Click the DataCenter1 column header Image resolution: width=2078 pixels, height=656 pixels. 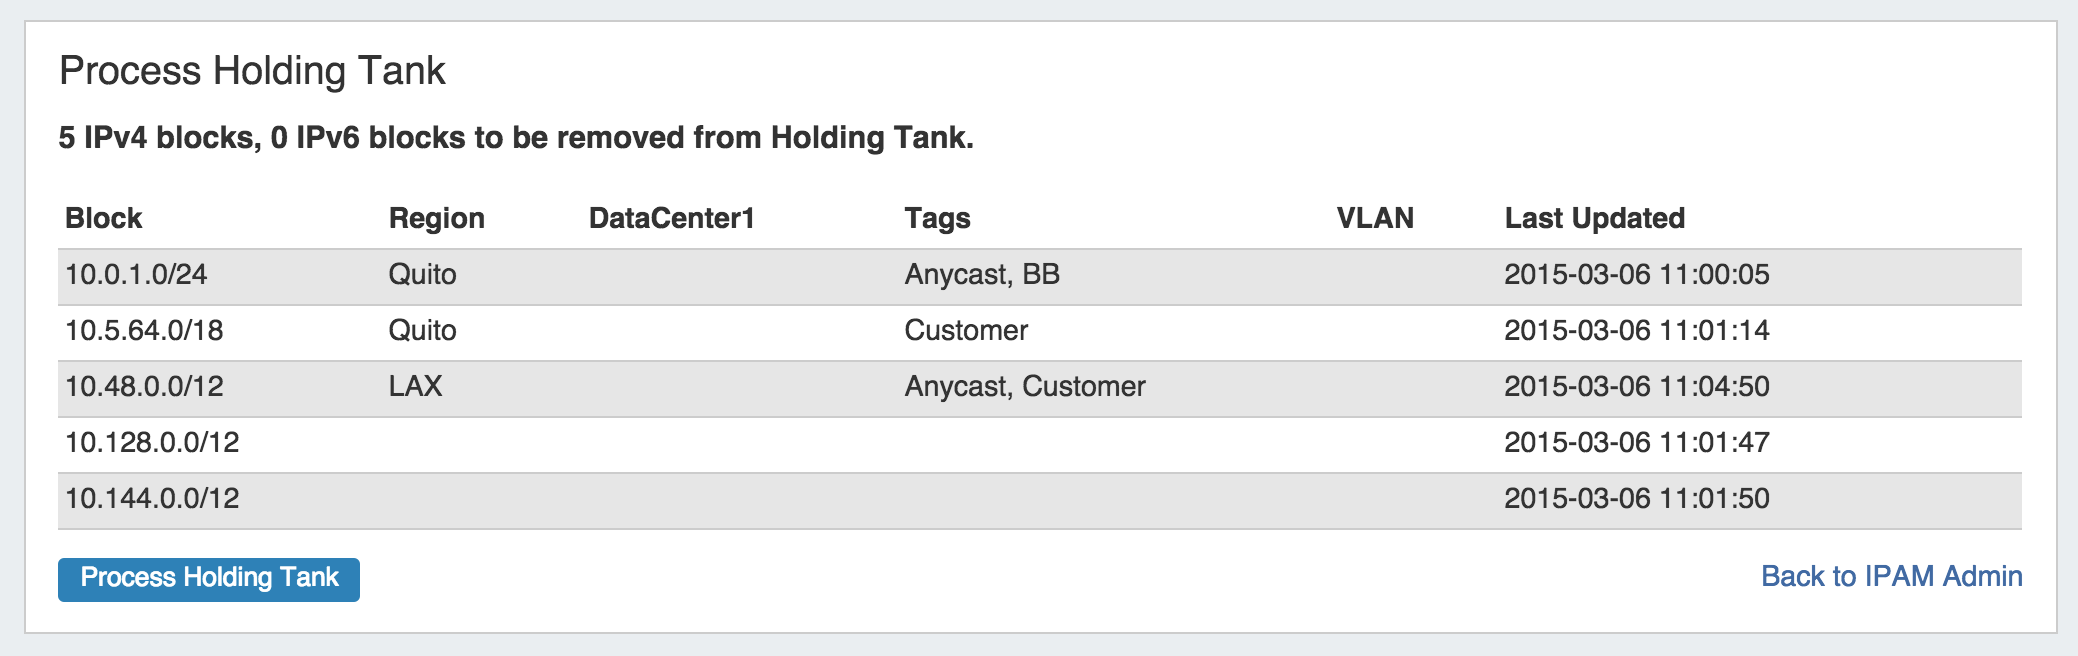coord(671,218)
